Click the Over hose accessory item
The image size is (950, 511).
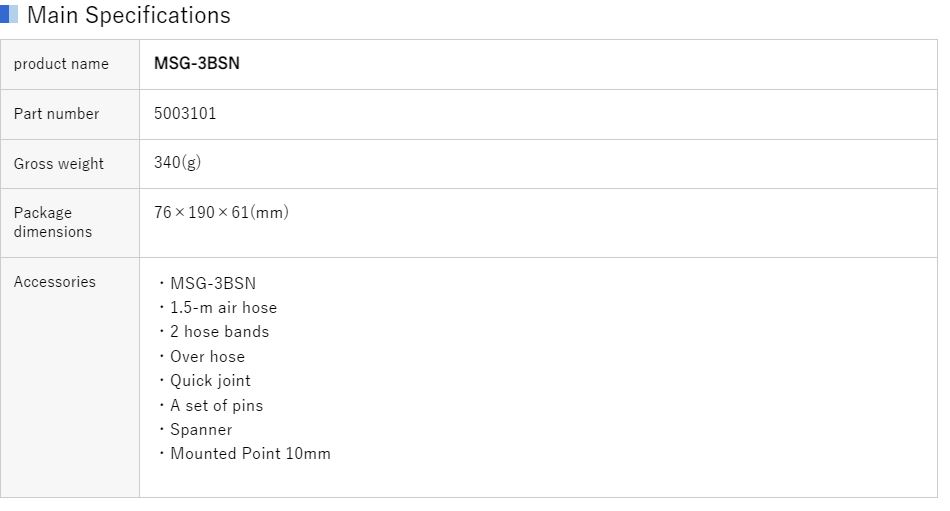(x=207, y=357)
